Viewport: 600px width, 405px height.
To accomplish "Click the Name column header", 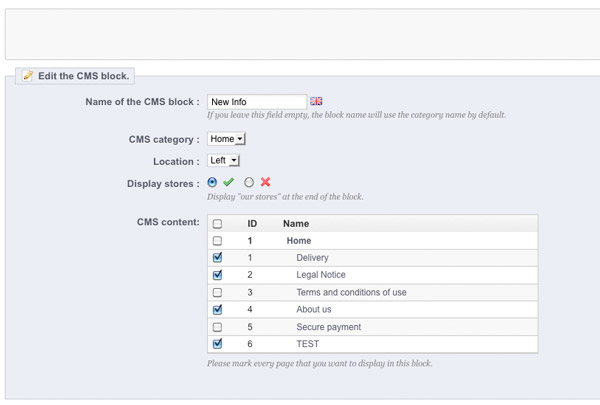I will point(296,224).
